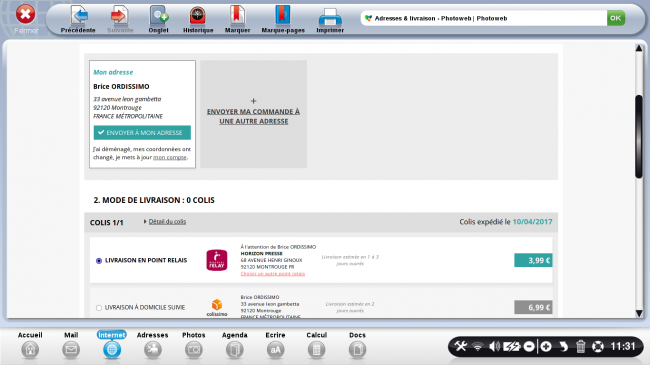The width and height of the screenshot is (650, 365).
Task: Go back with the Précédente arrow
Action: 78,19
